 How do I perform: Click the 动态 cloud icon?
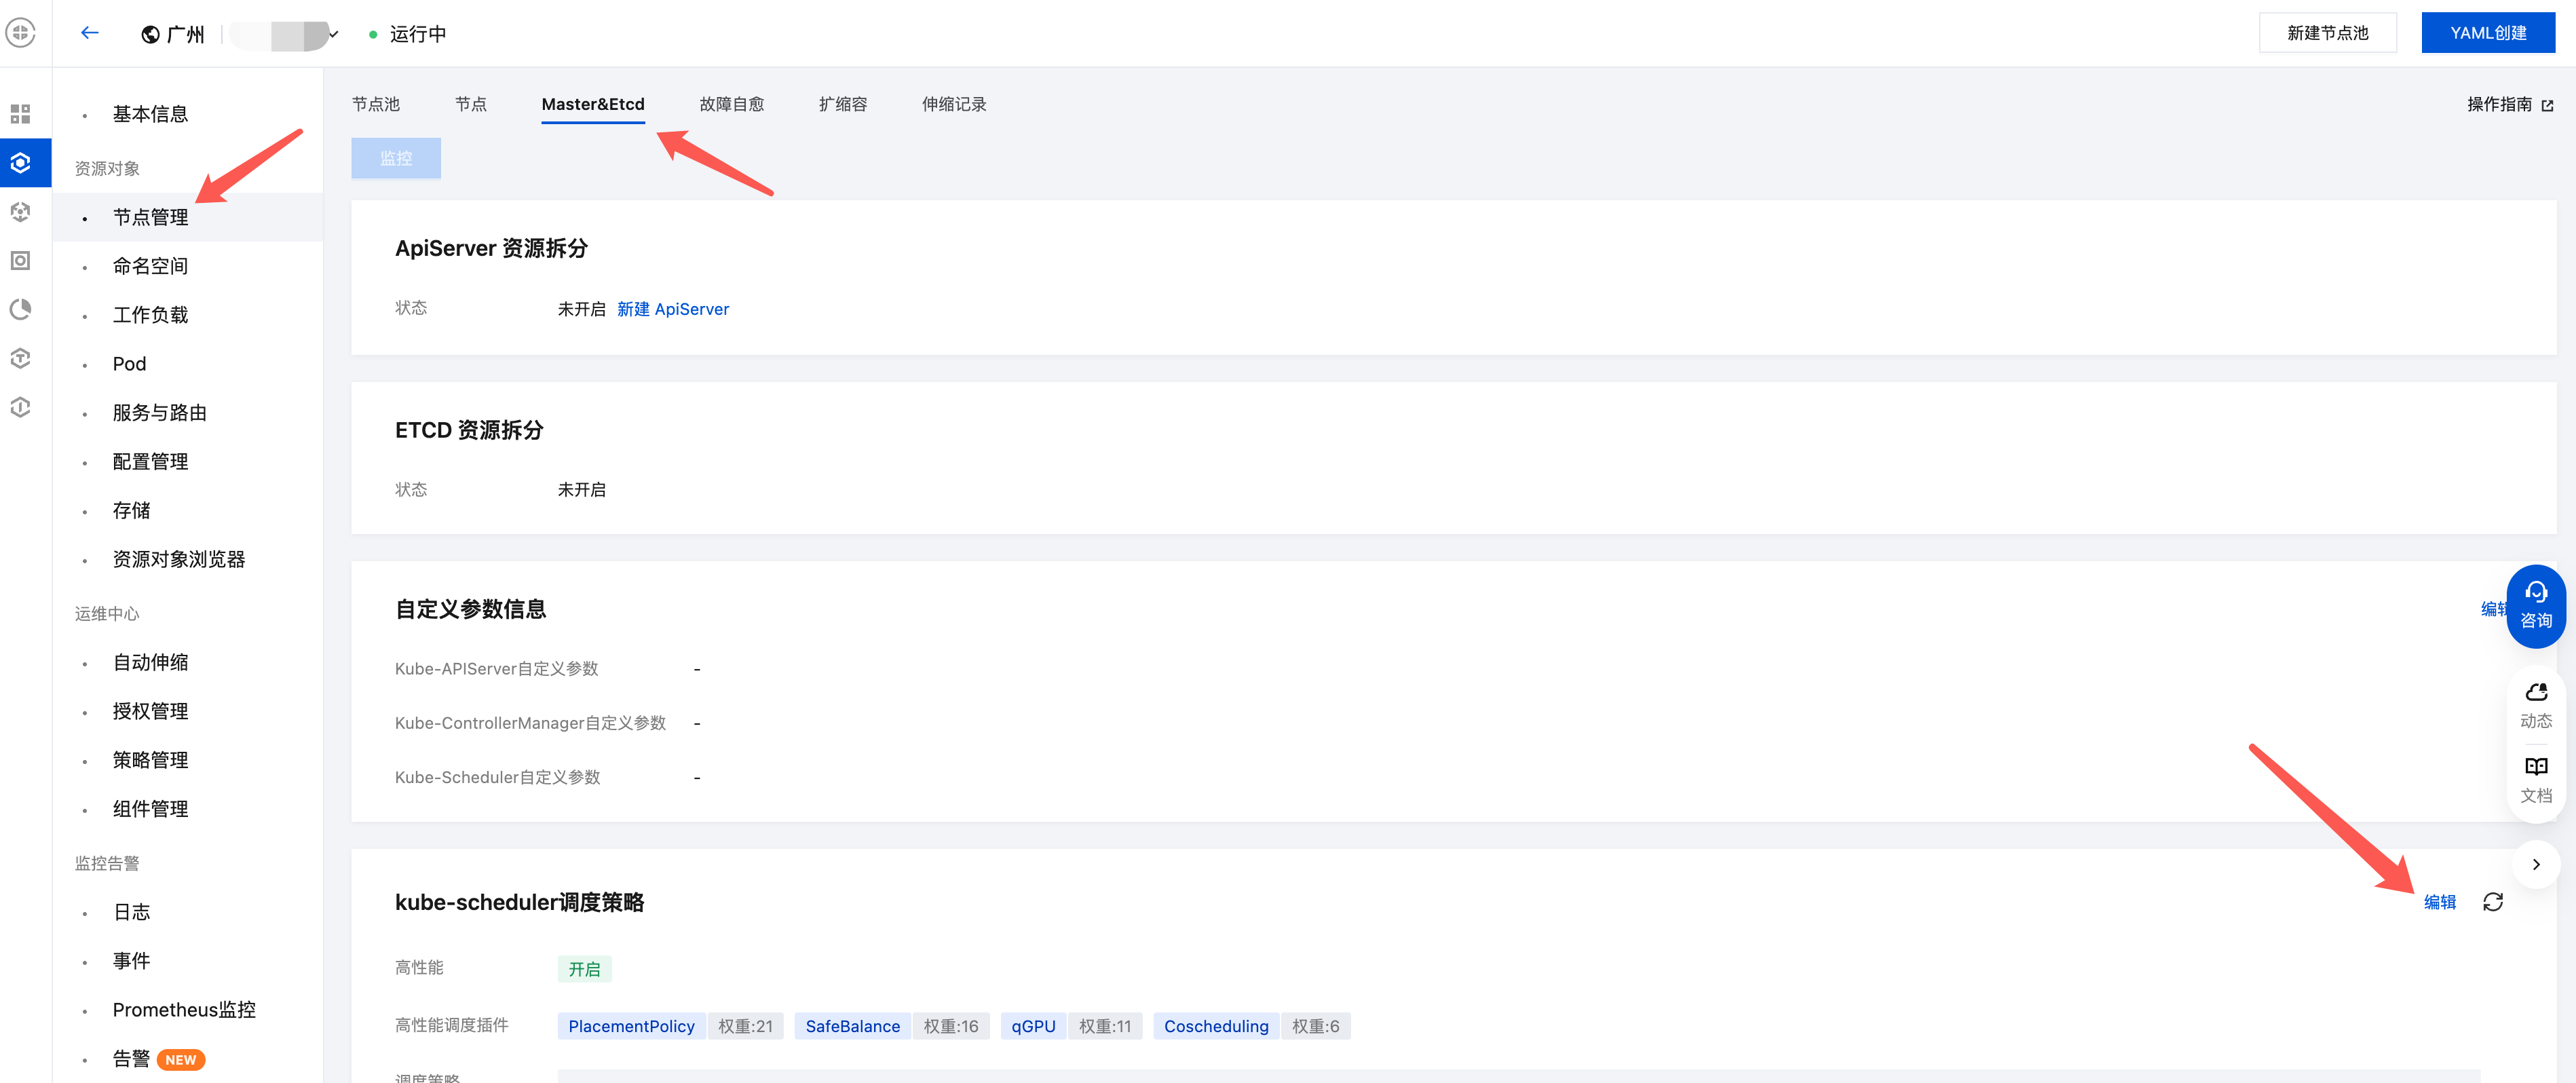click(x=2535, y=693)
